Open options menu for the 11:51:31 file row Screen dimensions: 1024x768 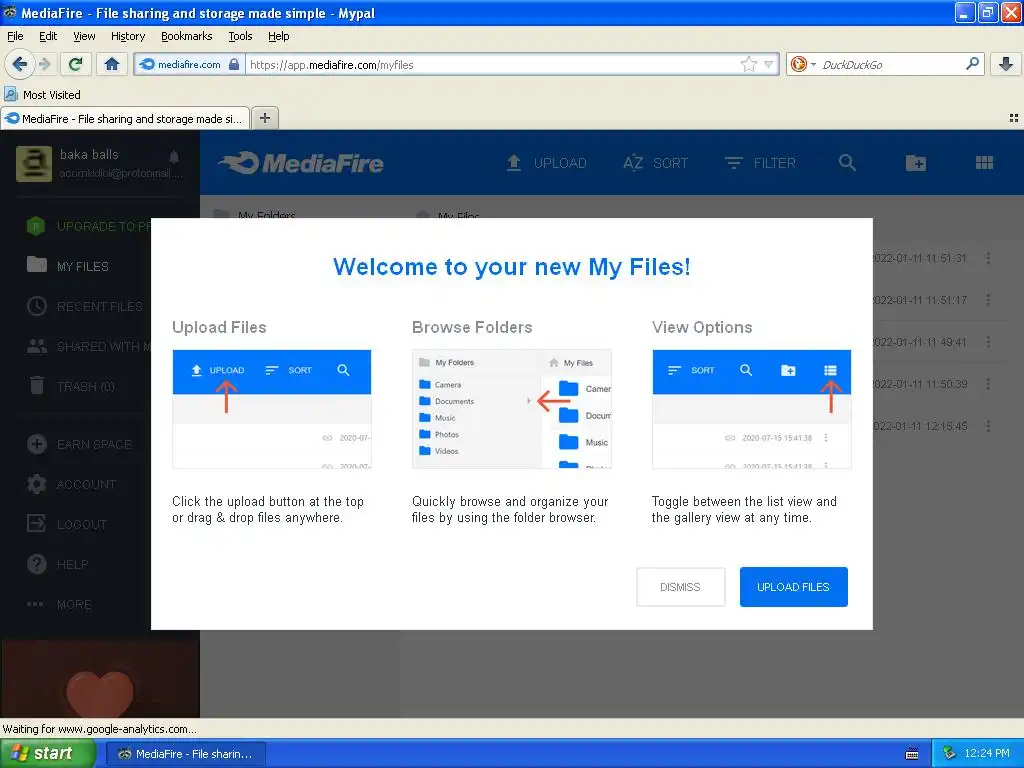988,258
